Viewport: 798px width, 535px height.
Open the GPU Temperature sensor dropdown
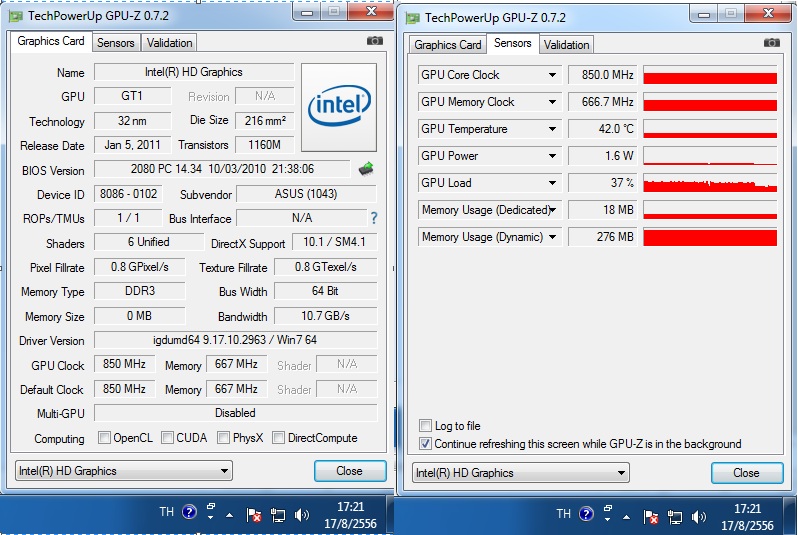(x=552, y=129)
